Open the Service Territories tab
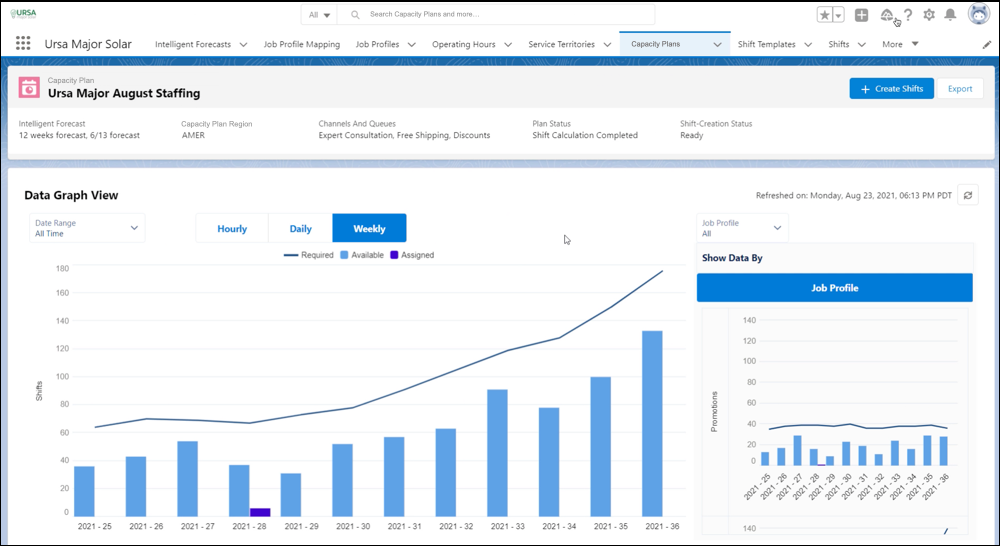Image resolution: width=1000 pixels, height=546 pixels. coord(561,44)
